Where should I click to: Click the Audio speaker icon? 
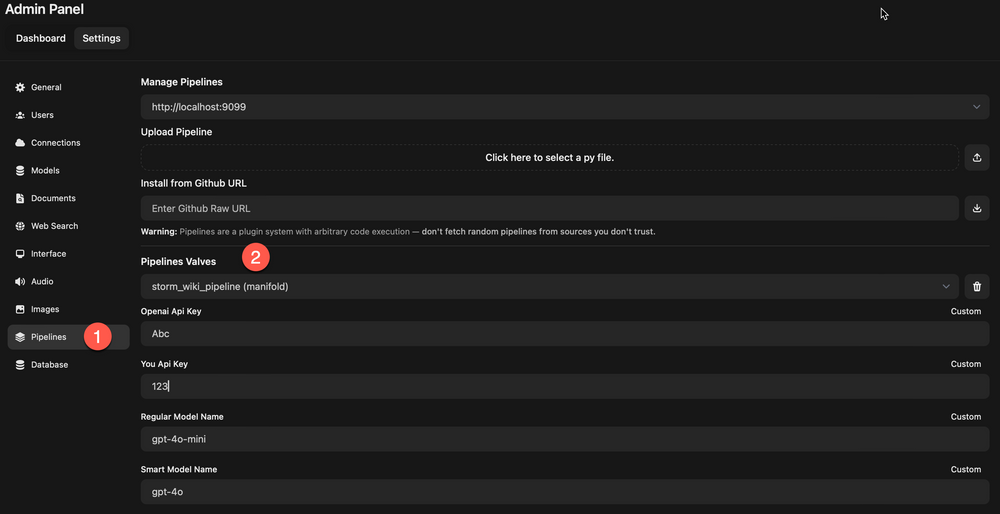(x=20, y=282)
